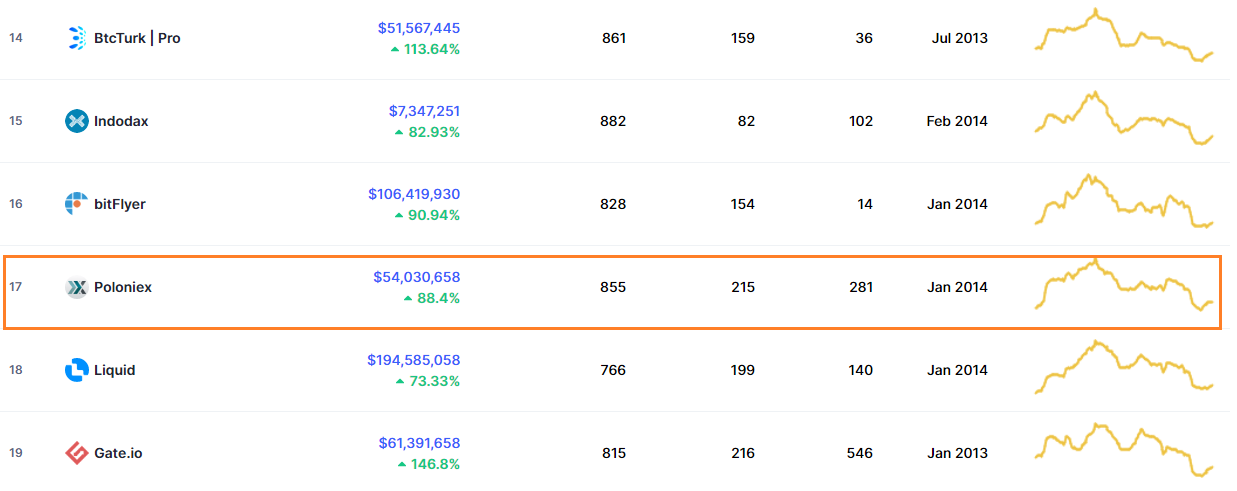The height and width of the screenshot is (491, 1237).
Task: Click the value 281 in Poloniex row
Action: click(860, 287)
